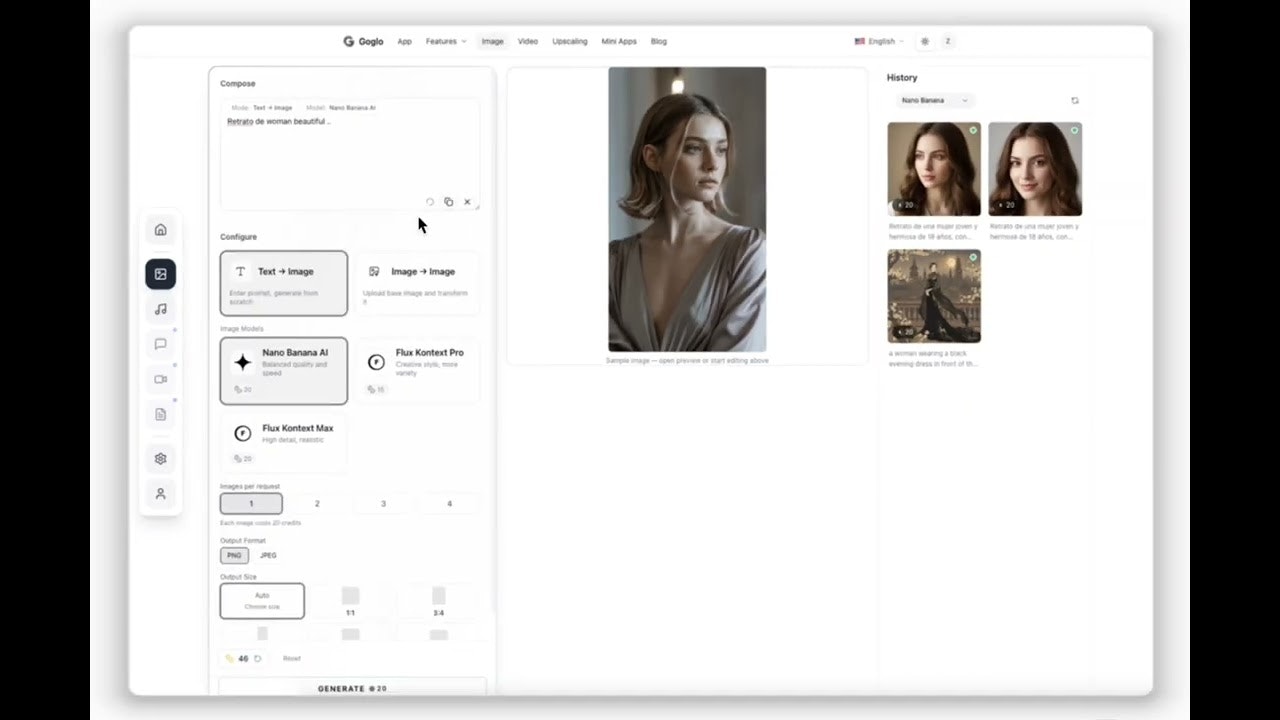Image resolution: width=1280 pixels, height=720 pixels.
Task: Open the Chat tool in the sidebar
Action: click(160, 344)
